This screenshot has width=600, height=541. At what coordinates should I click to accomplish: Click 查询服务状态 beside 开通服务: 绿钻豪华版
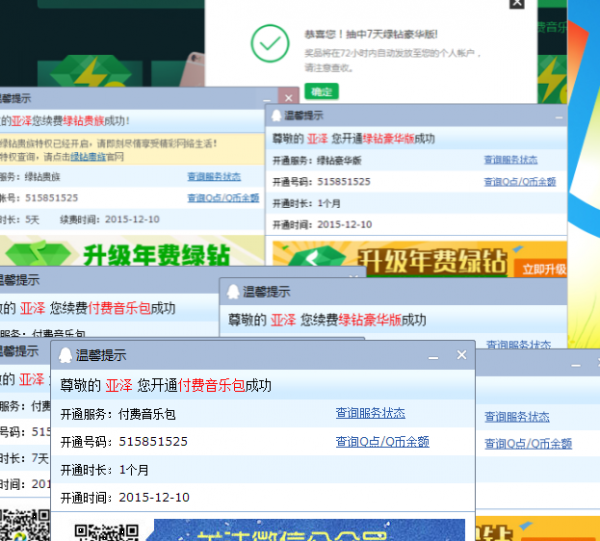tap(510, 160)
